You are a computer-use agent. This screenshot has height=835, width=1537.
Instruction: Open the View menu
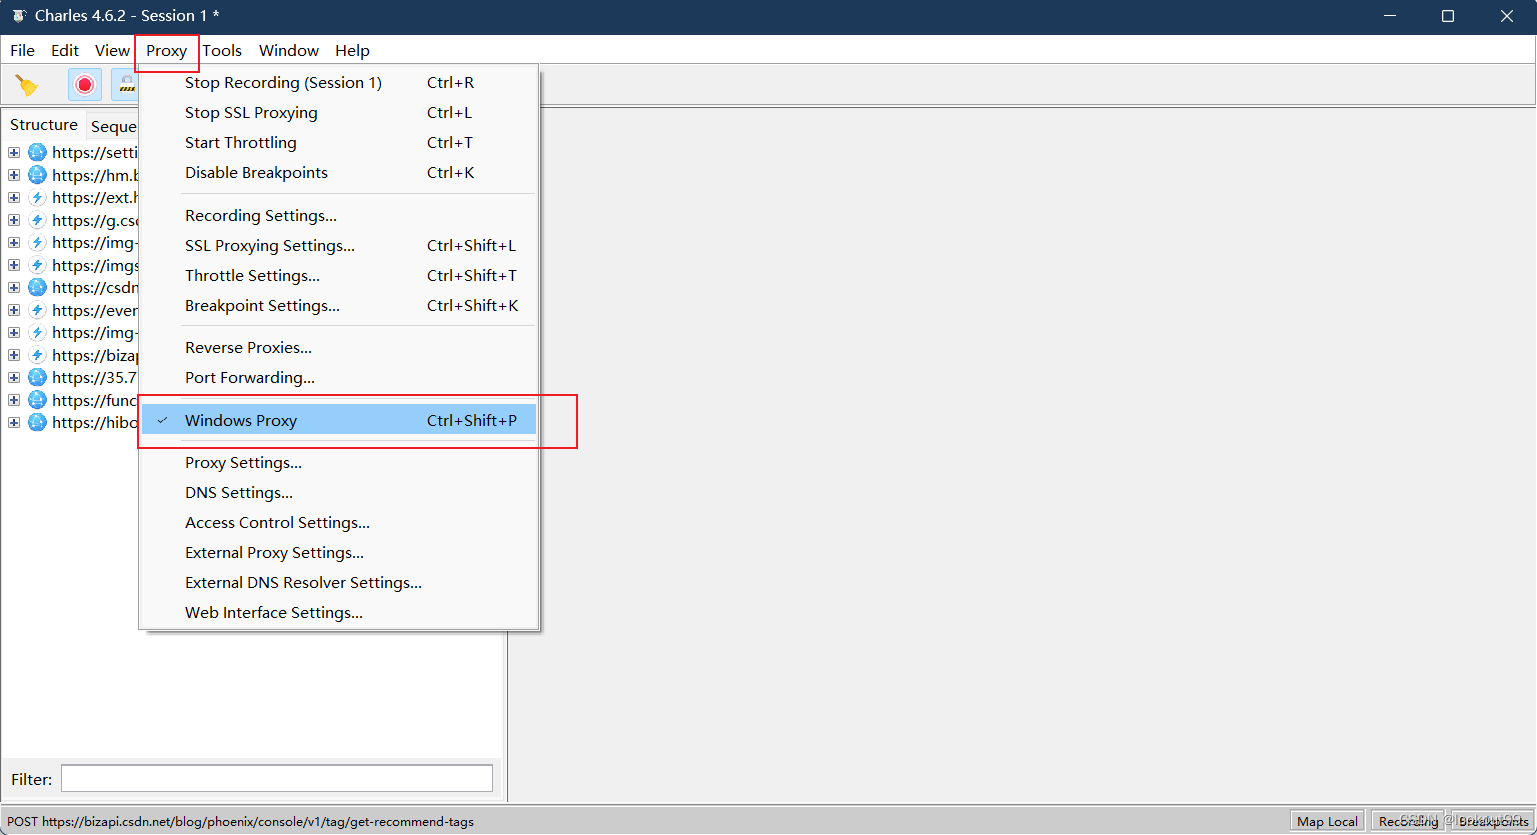(x=112, y=50)
